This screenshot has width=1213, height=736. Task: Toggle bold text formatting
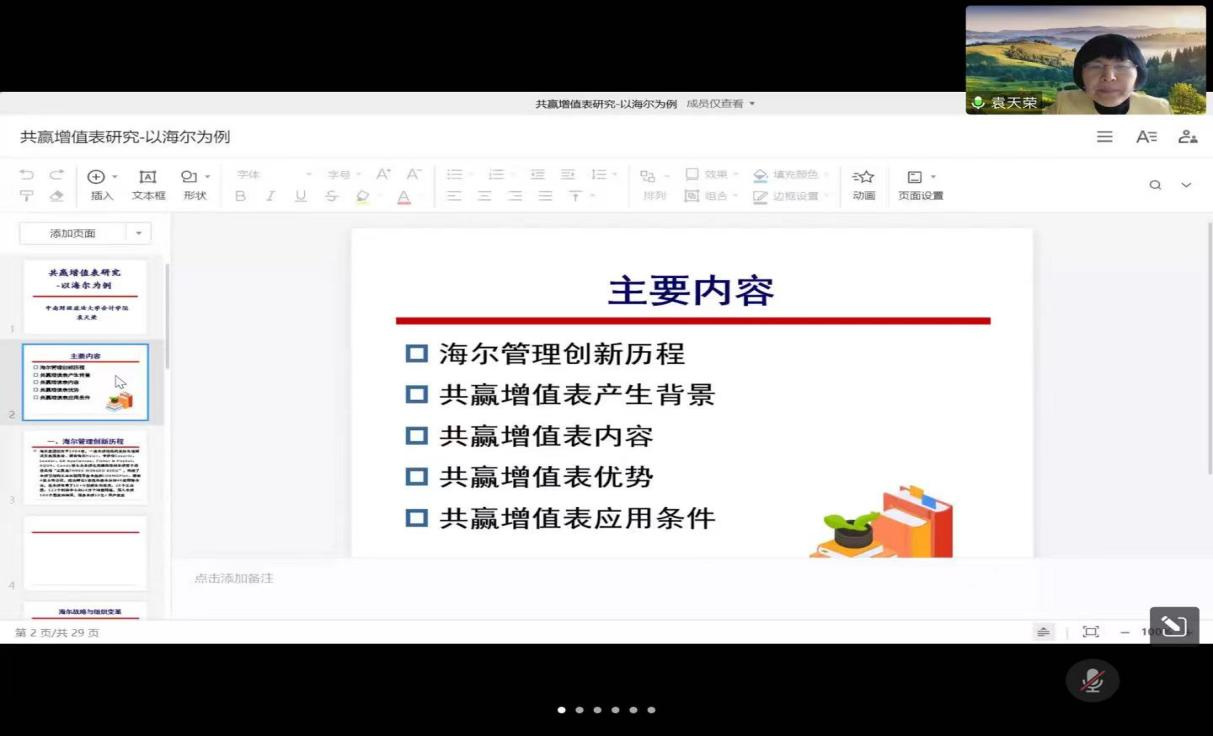pyautogui.click(x=240, y=196)
